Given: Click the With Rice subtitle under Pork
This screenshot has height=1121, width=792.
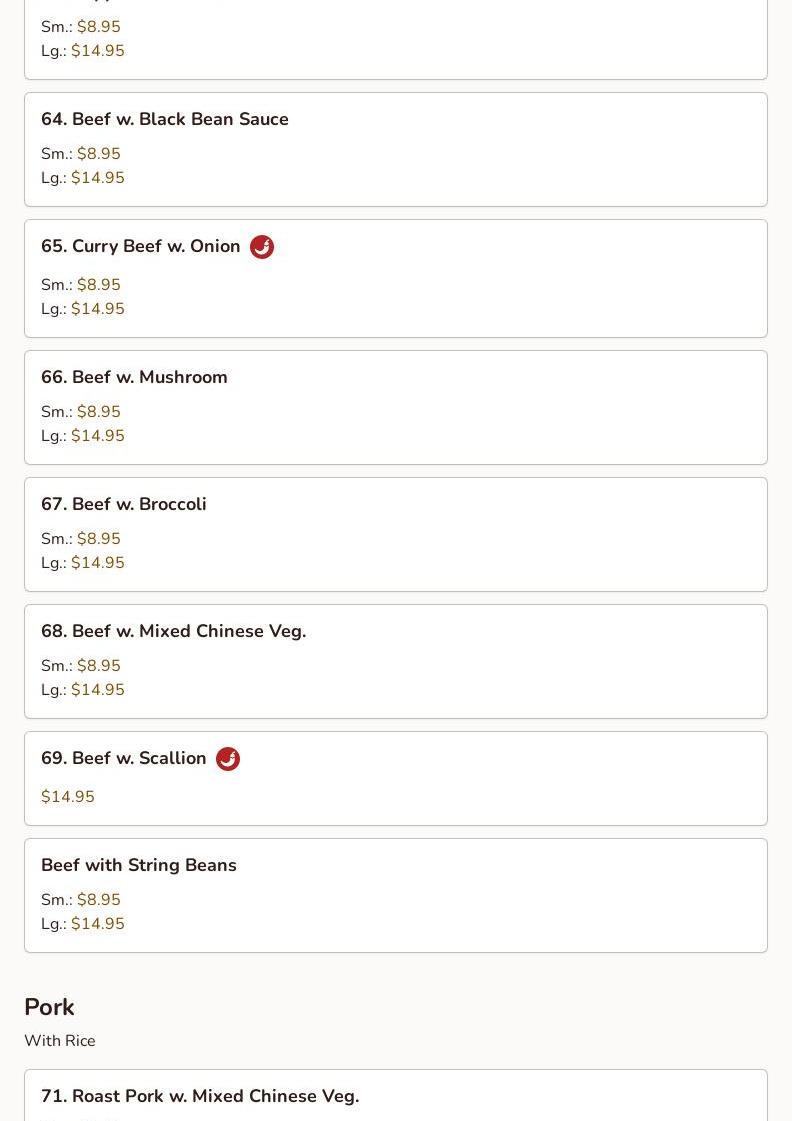Looking at the screenshot, I should point(60,1041).
